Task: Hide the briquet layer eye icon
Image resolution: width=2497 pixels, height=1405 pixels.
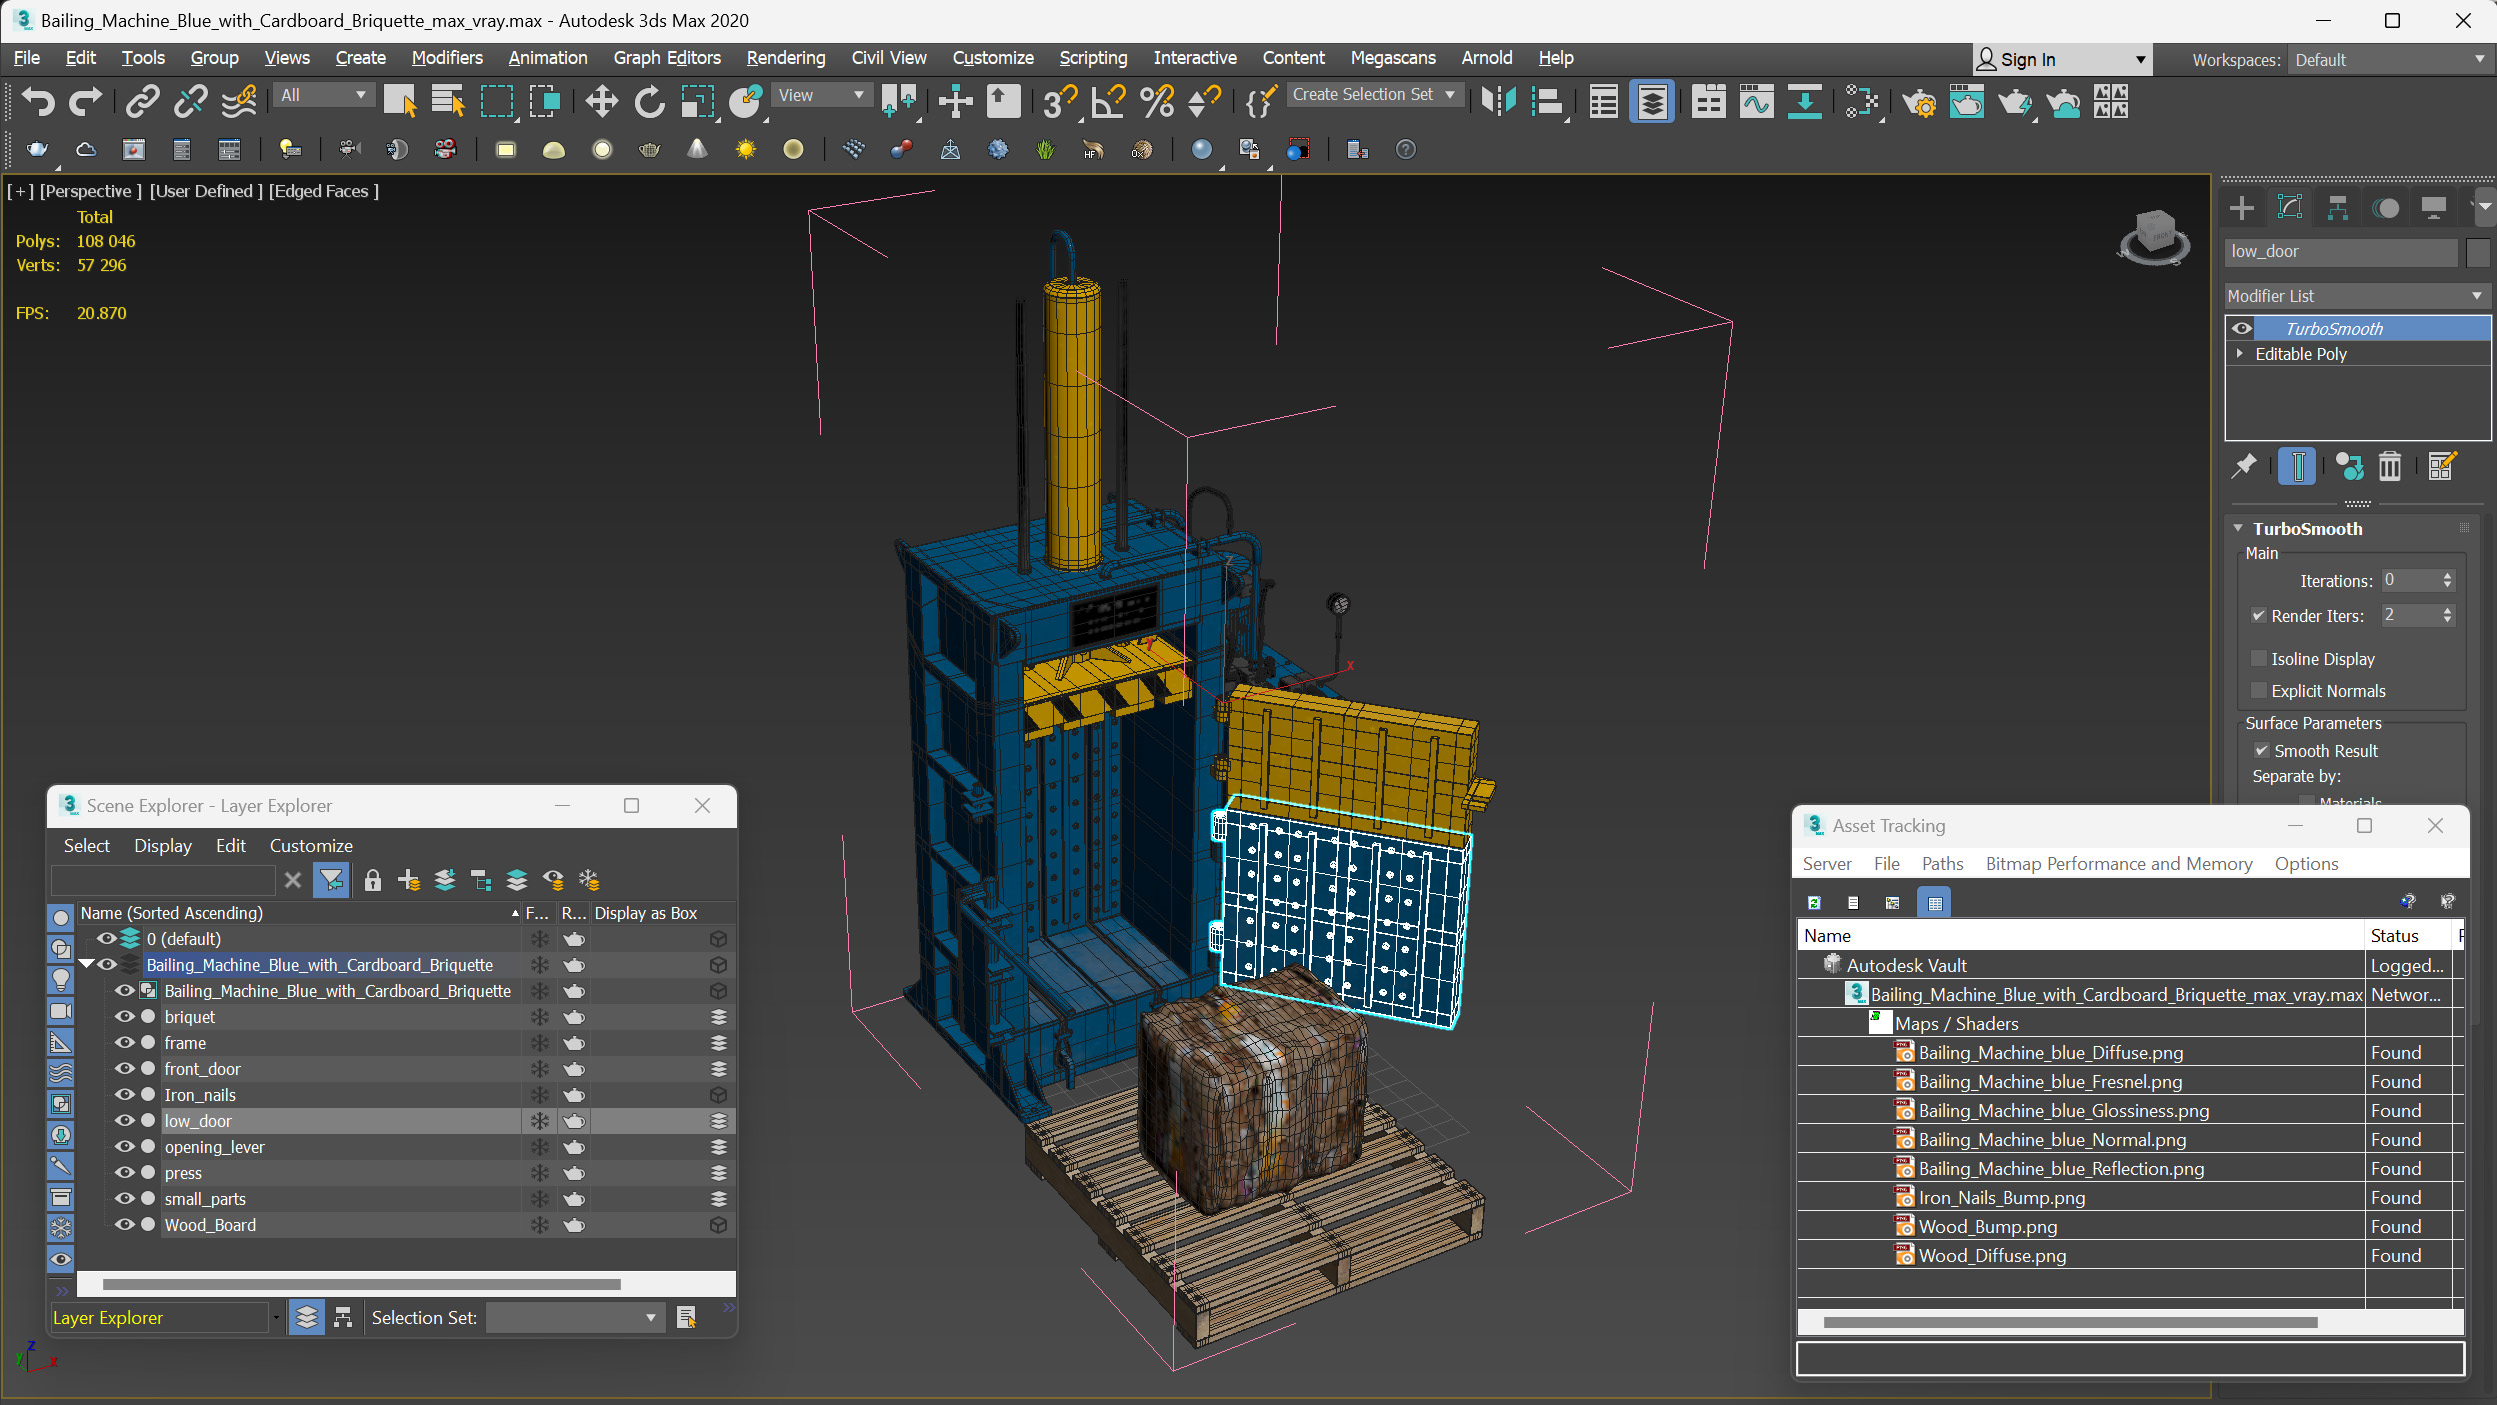Action: (x=124, y=1017)
